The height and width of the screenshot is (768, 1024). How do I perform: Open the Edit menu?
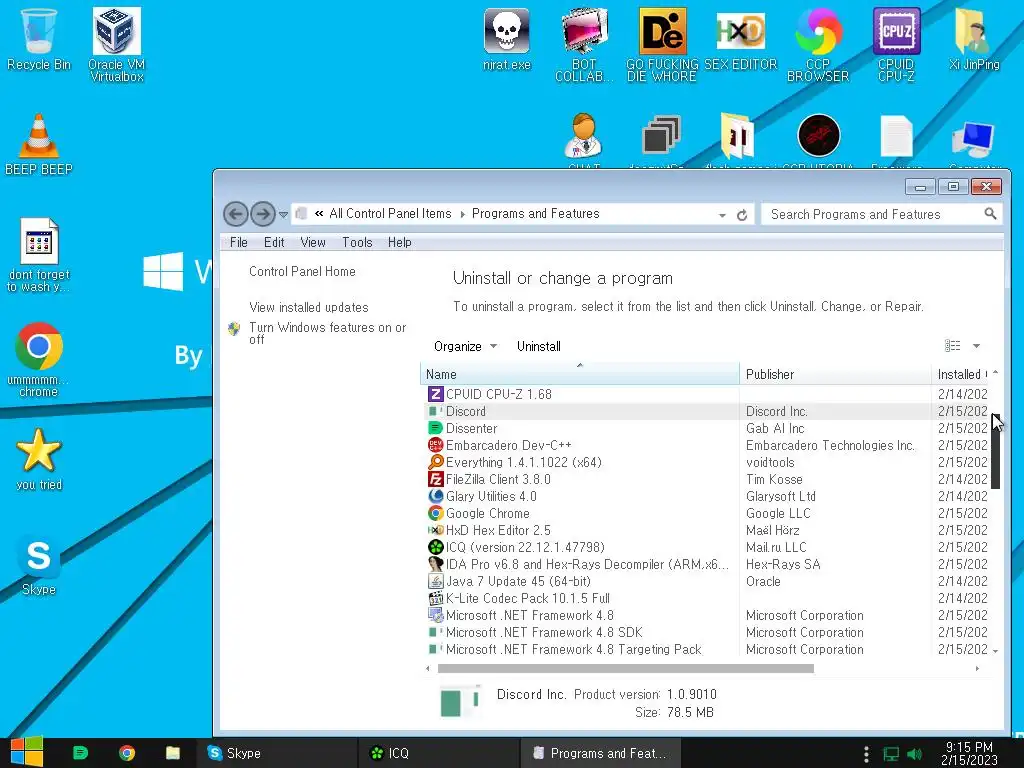click(x=274, y=242)
